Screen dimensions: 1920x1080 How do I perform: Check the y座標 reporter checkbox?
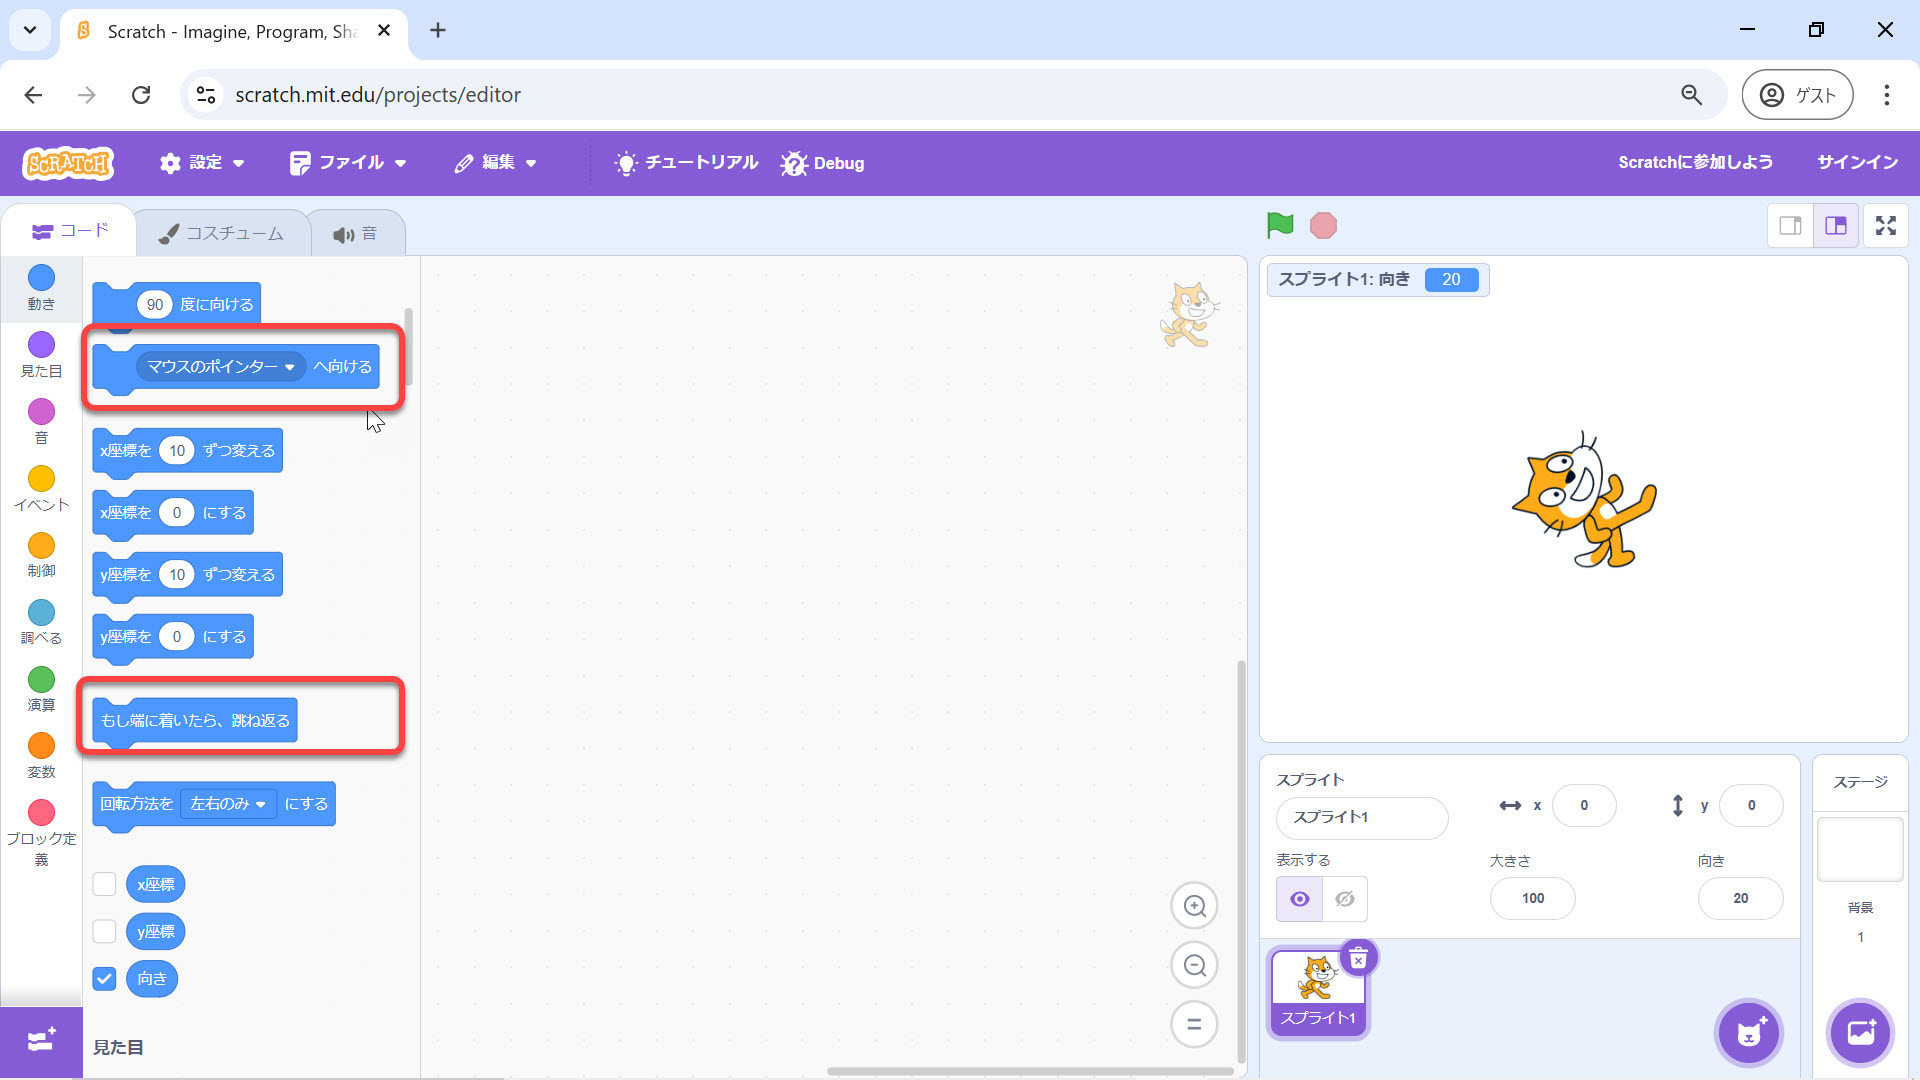pyautogui.click(x=104, y=931)
